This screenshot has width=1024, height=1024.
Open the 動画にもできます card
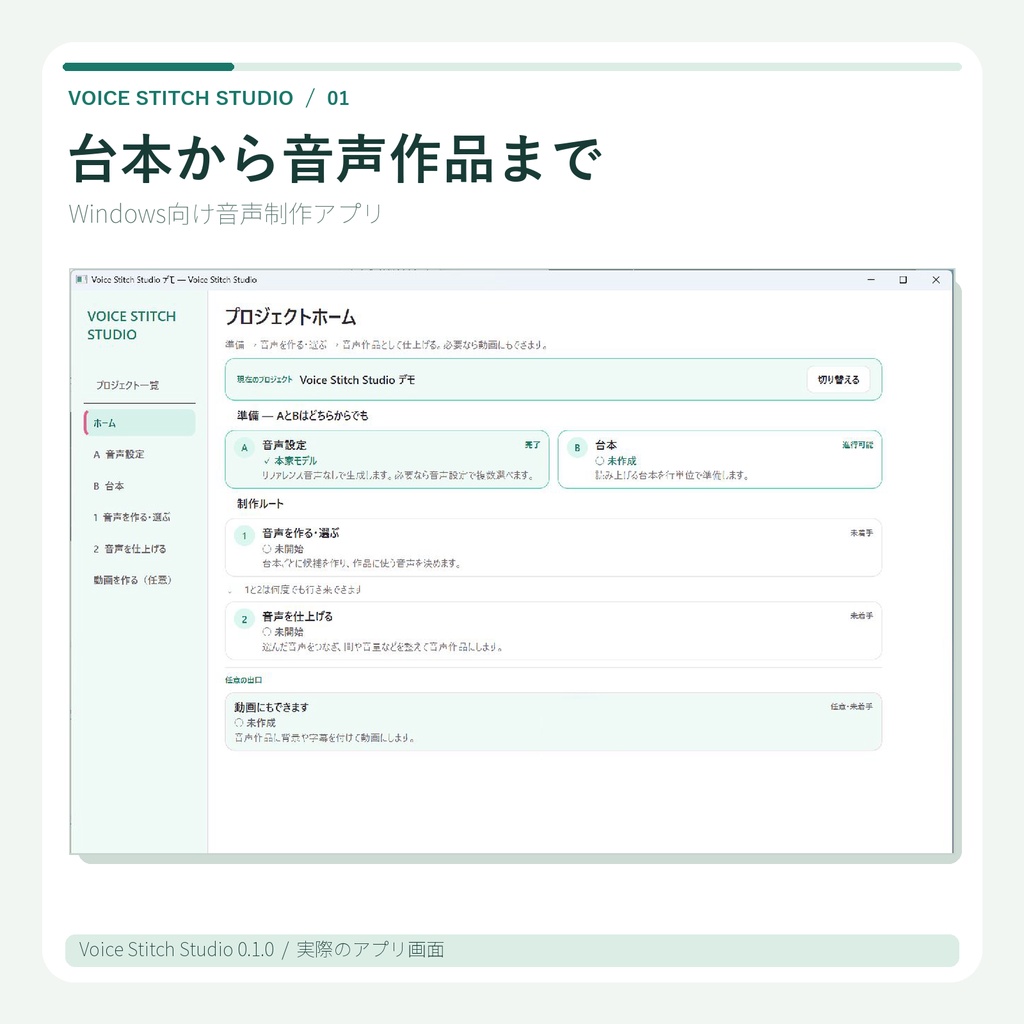click(553, 722)
